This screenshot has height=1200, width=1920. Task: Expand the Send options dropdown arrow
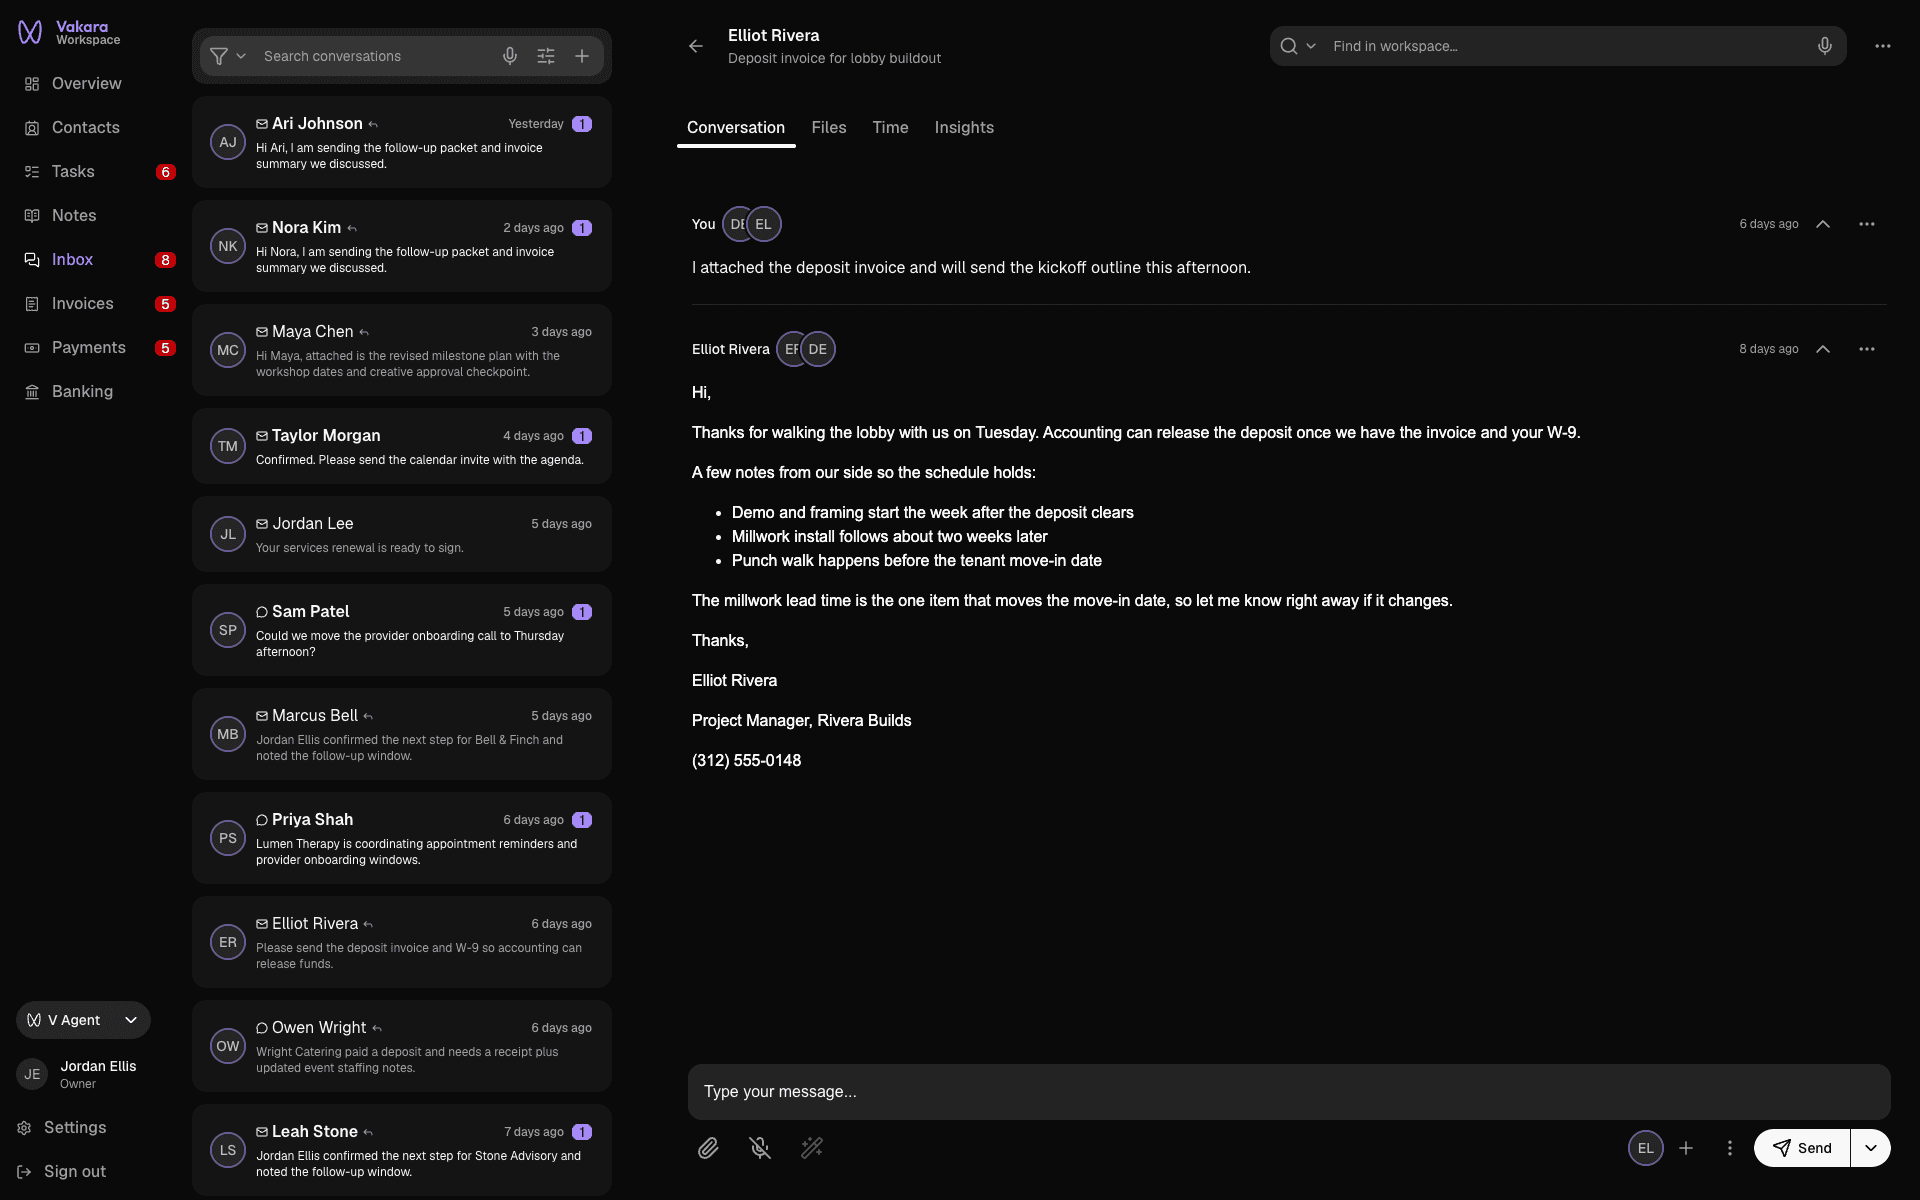pos(1871,1148)
